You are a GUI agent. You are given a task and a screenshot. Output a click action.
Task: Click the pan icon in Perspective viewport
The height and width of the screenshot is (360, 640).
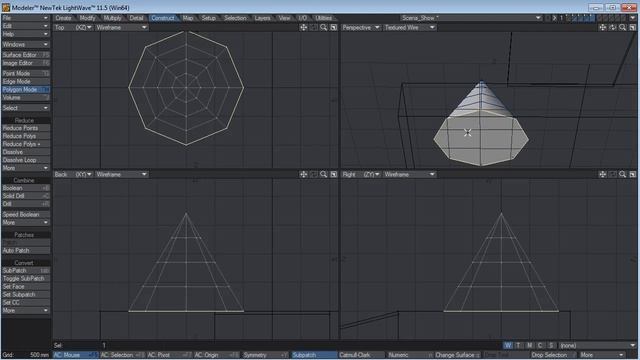pyautogui.click(x=602, y=27)
